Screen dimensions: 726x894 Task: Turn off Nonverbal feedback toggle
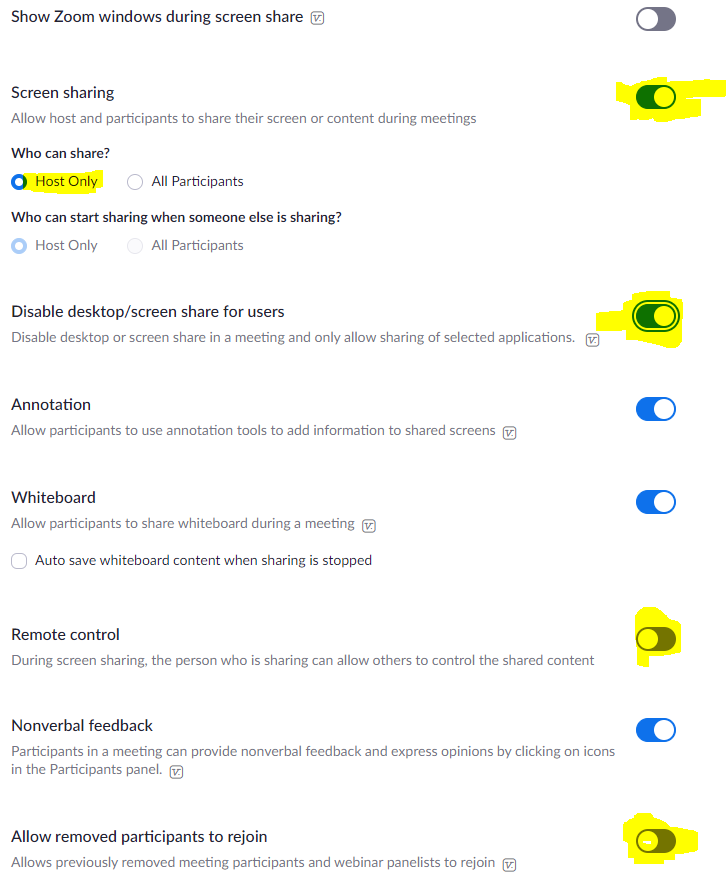(656, 730)
